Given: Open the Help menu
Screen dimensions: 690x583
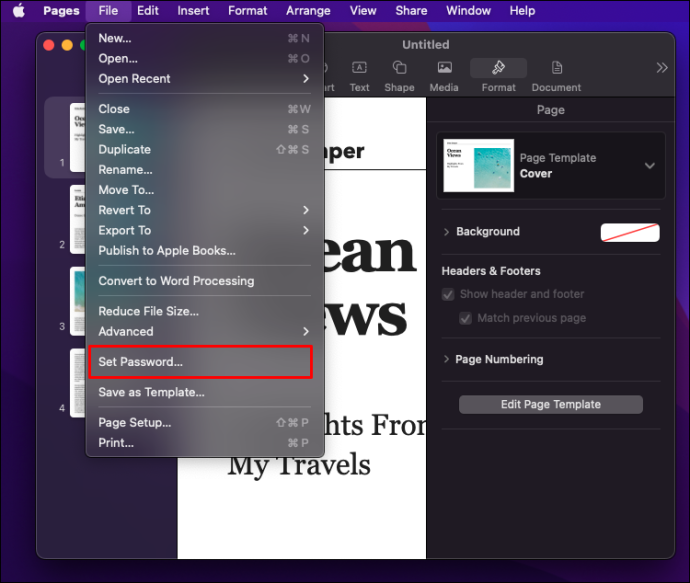Looking at the screenshot, I should [522, 11].
